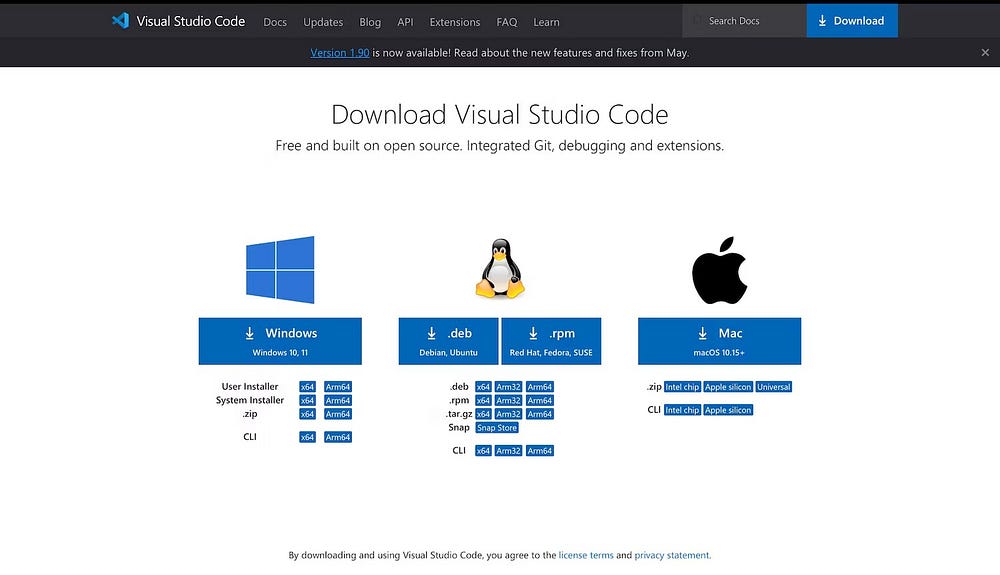Select Arm32 in Linux .tar.gz row
The image size is (1000, 575).
pyautogui.click(x=508, y=414)
